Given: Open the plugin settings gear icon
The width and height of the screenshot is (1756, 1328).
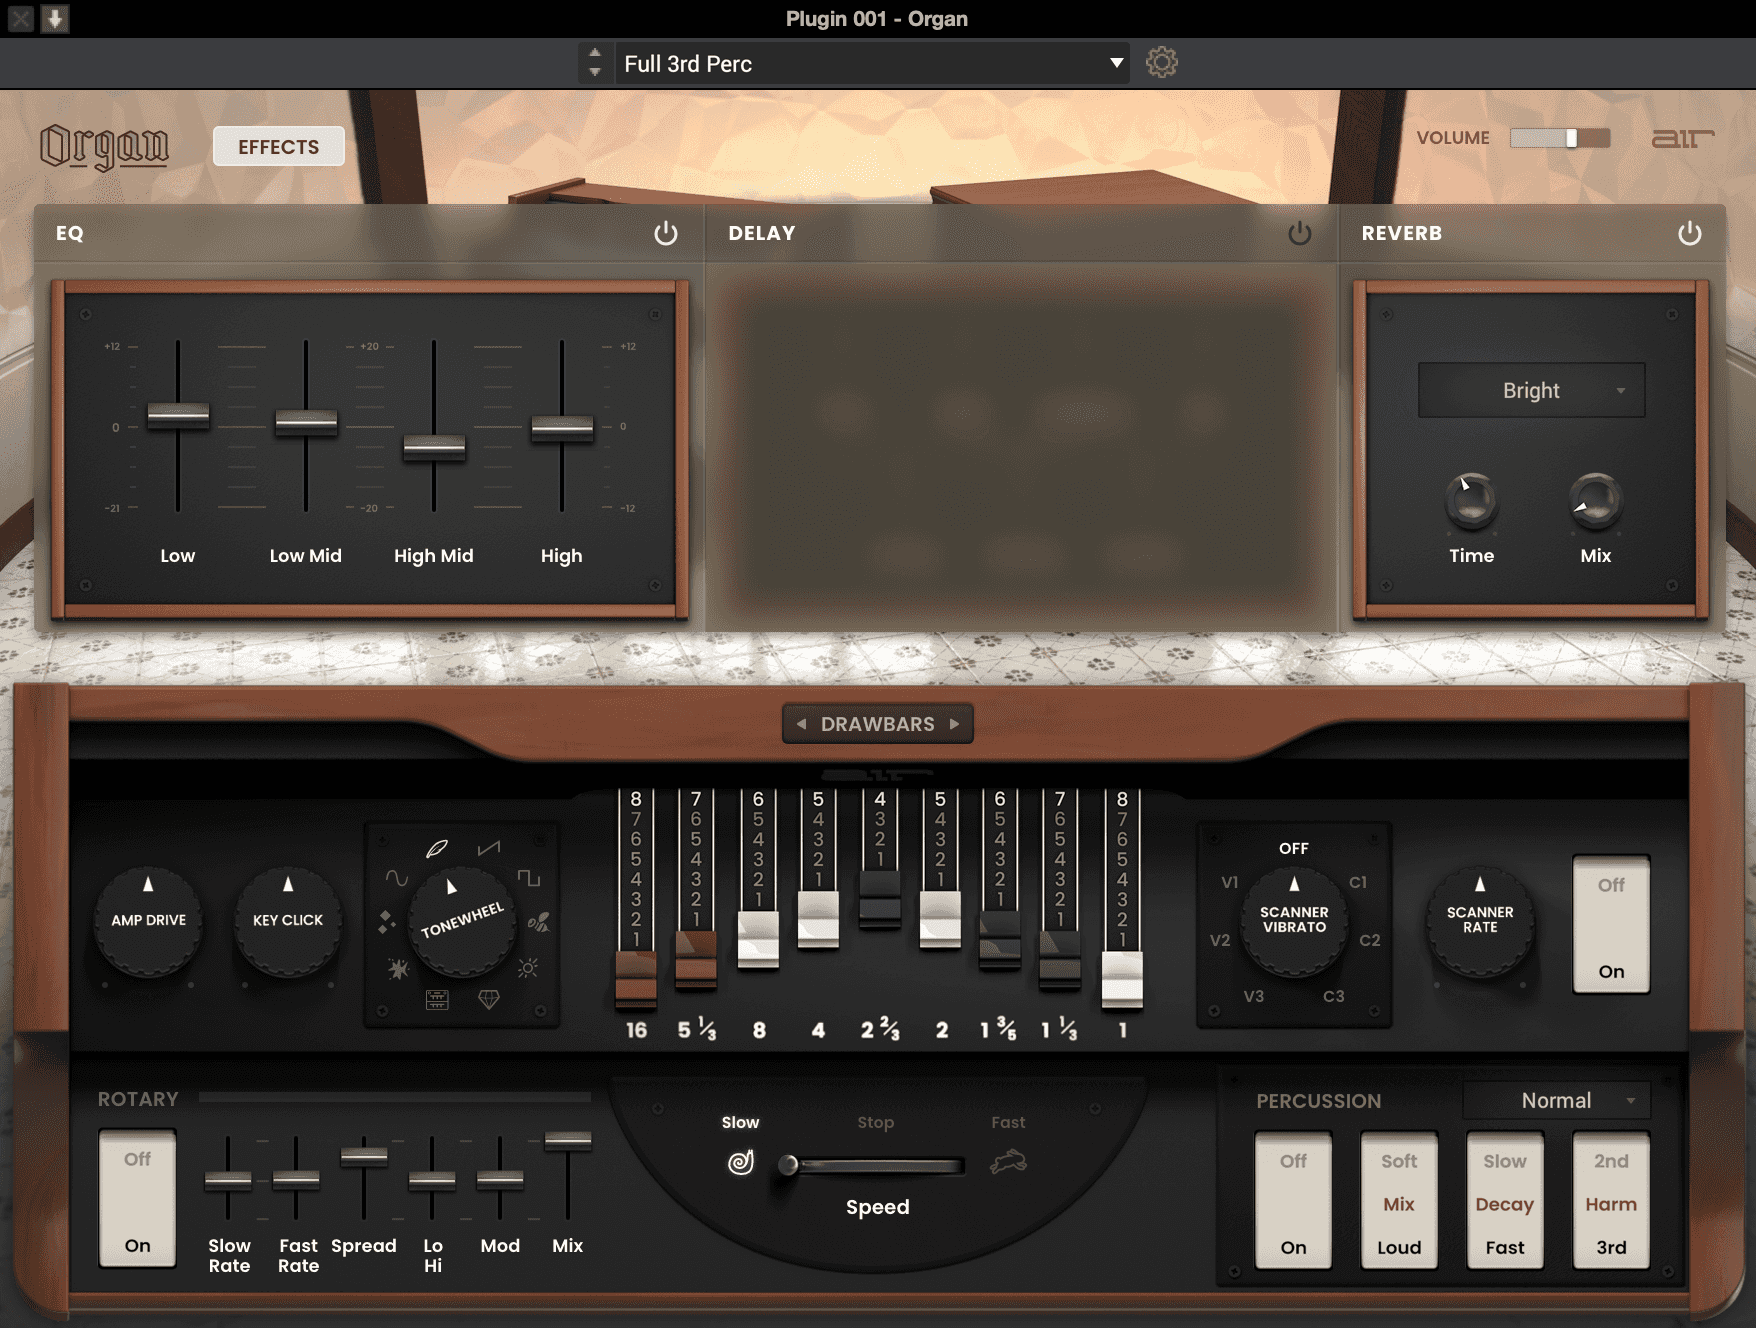Looking at the screenshot, I should pyautogui.click(x=1160, y=63).
